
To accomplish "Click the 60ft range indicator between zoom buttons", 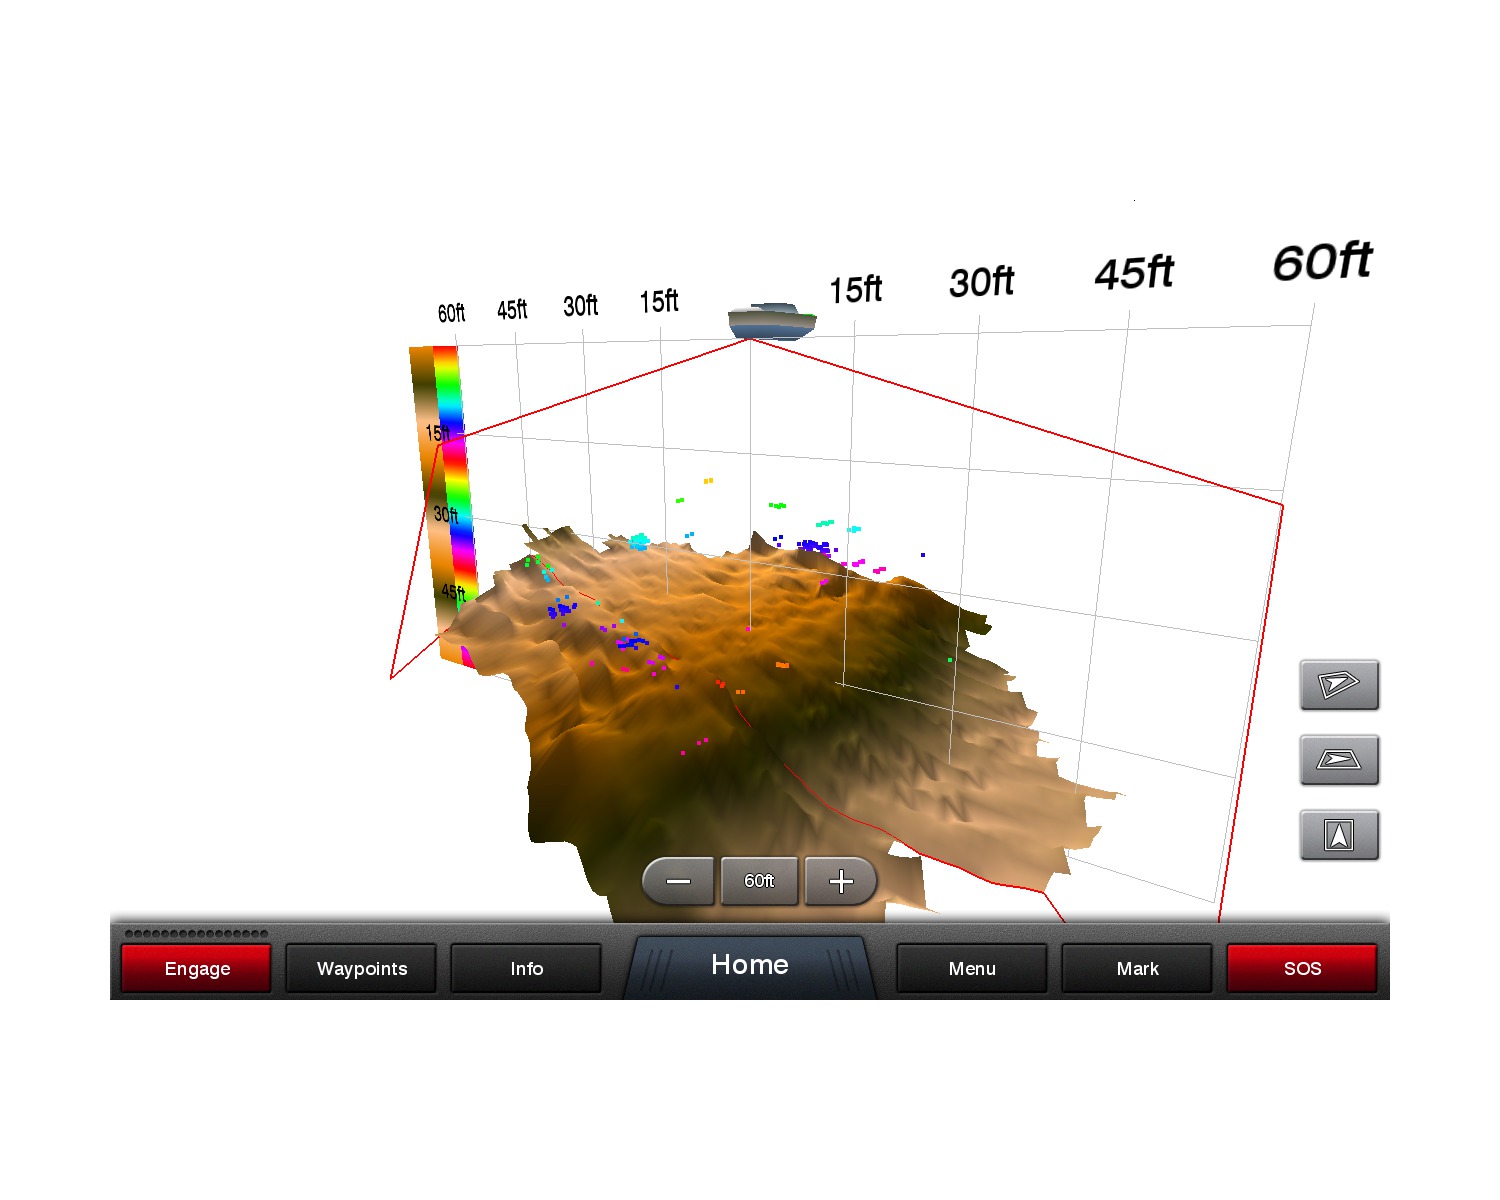I will pyautogui.click(x=759, y=881).
